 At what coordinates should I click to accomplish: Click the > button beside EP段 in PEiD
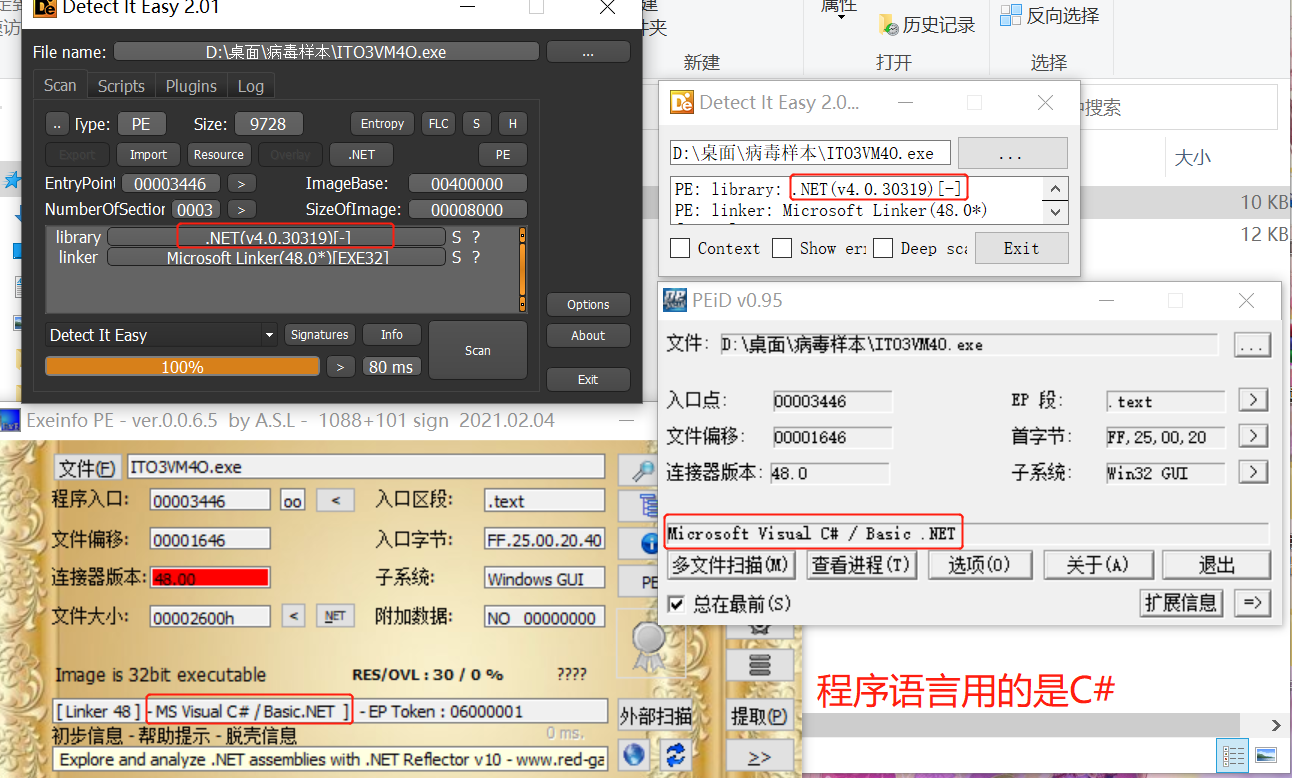(x=1254, y=400)
